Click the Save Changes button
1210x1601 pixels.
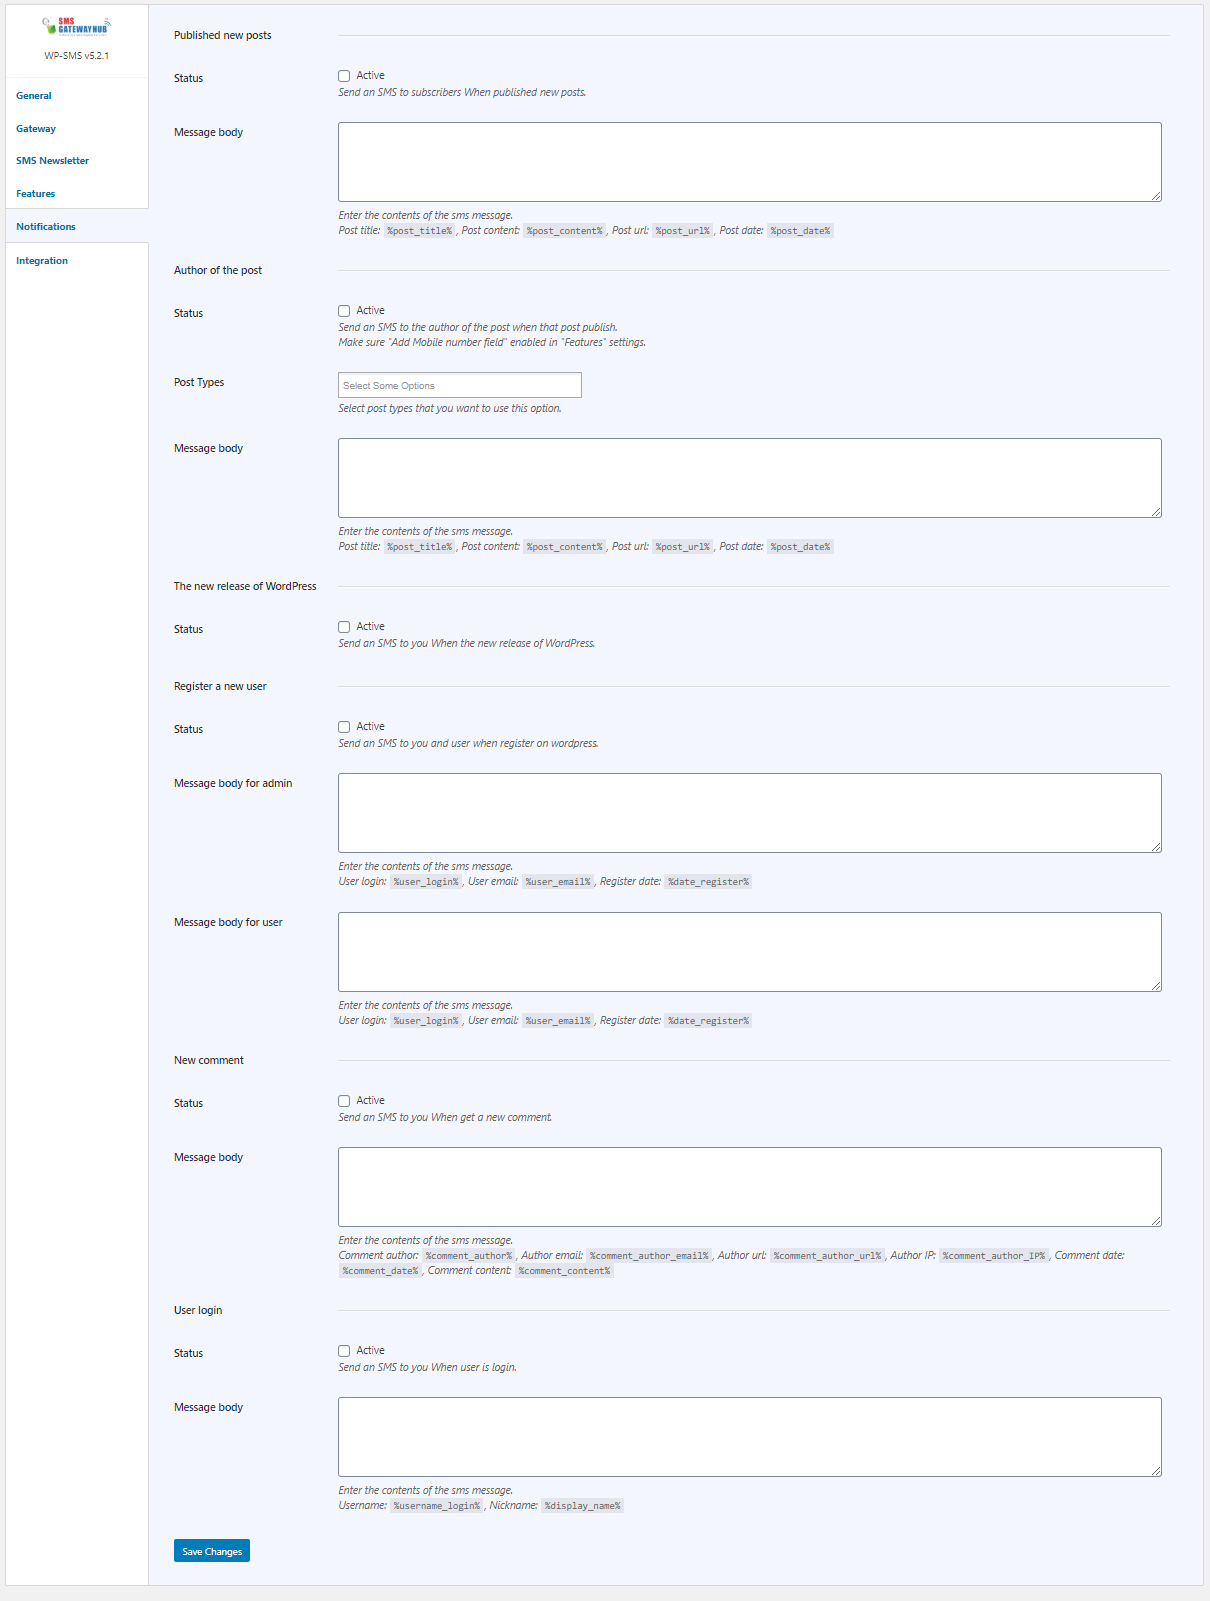click(212, 1551)
